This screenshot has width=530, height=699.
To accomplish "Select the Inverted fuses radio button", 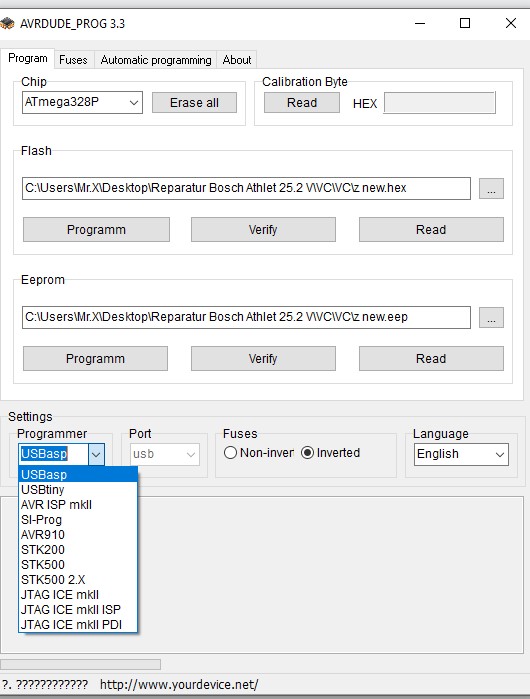I will 308,453.
